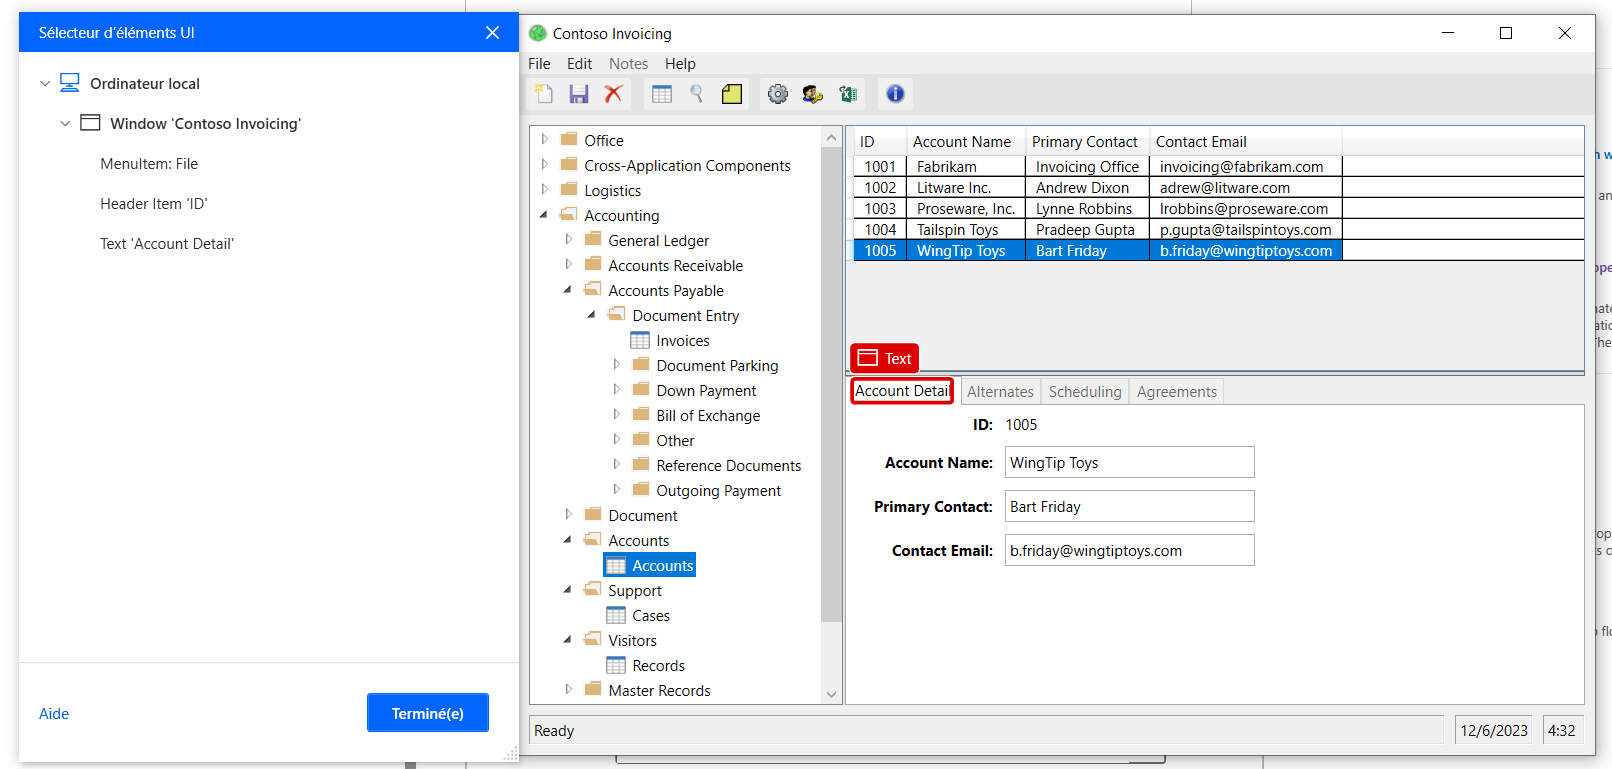
Task: Click the tree scrollbar down arrow
Action: pyautogui.click(x=831, y=694)
